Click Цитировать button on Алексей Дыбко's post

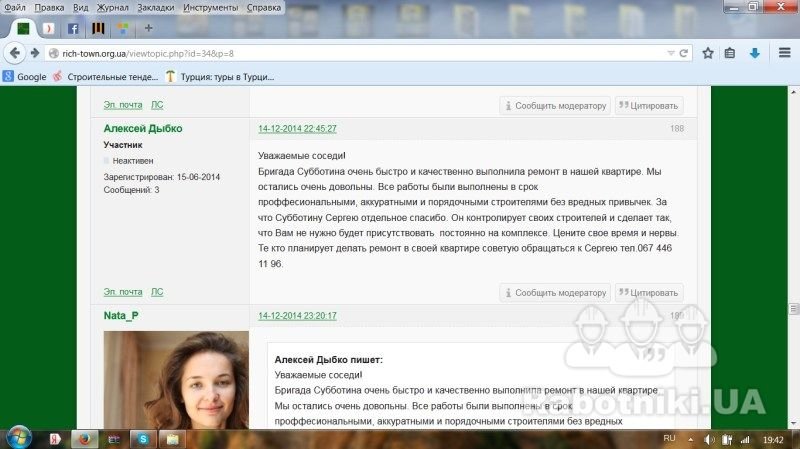(x=649, y=292)
